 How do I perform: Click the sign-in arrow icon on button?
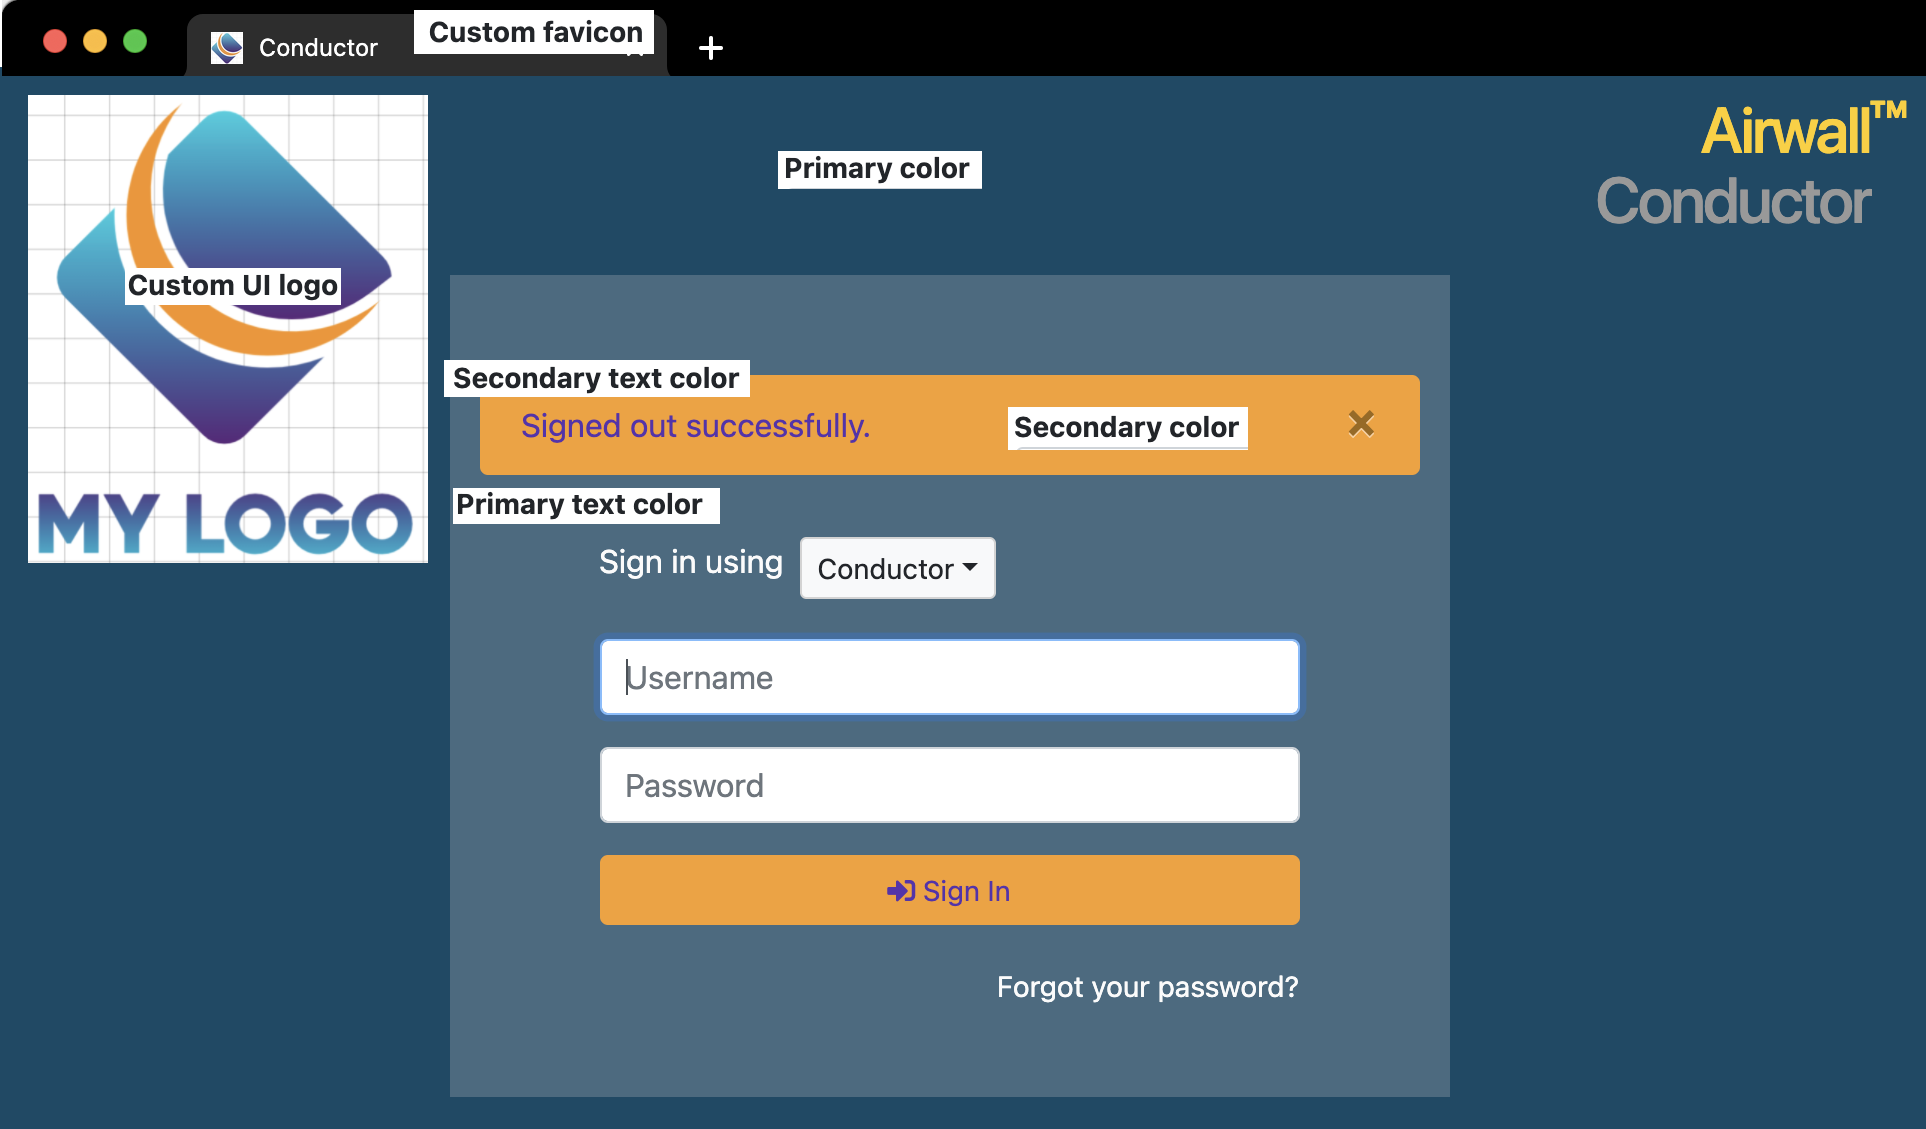[899, 888]
